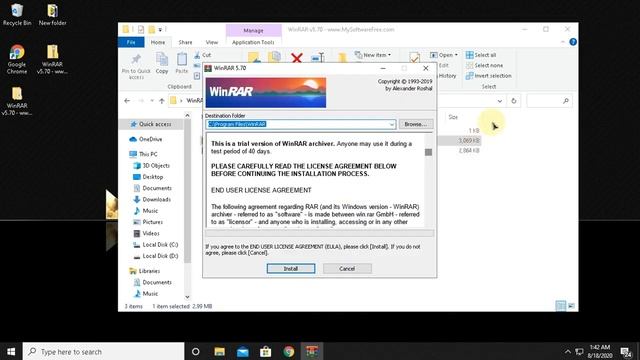Open Videos in the sidebar
This screenshot has height=360, width=640.
pos(146,233)
